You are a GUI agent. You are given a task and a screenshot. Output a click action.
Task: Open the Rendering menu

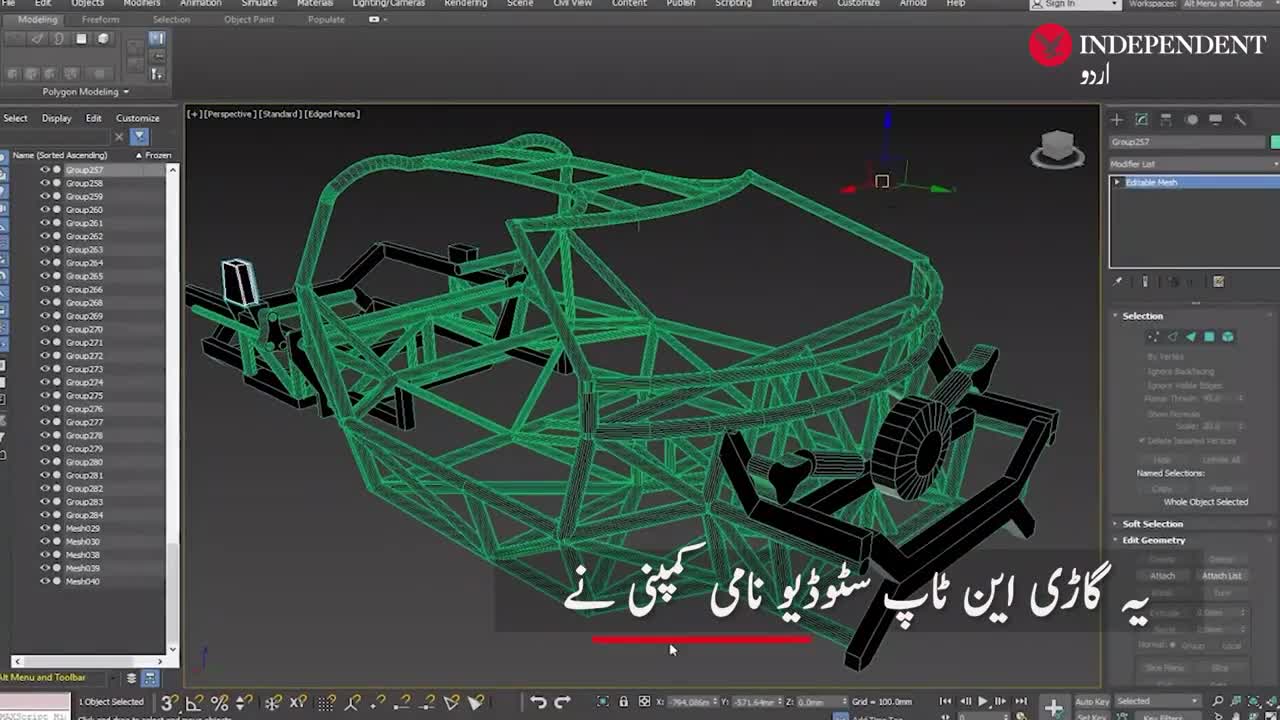tap(465, 4)
